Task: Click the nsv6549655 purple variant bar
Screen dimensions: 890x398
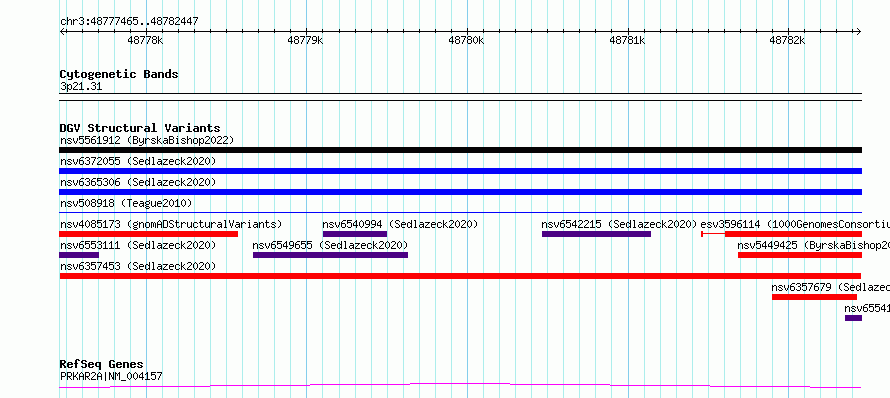Action: 330,255
